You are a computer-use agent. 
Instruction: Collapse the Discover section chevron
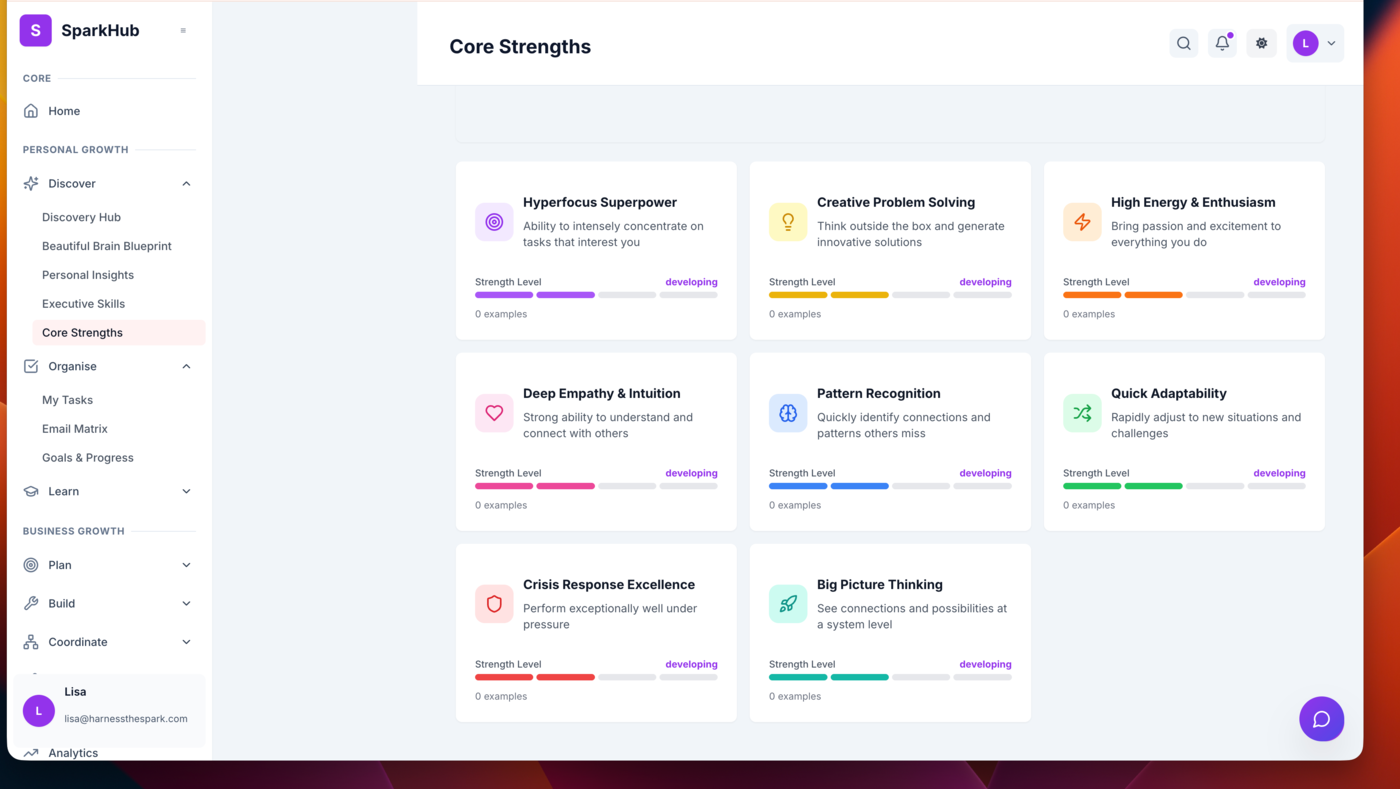coord(186,184)
